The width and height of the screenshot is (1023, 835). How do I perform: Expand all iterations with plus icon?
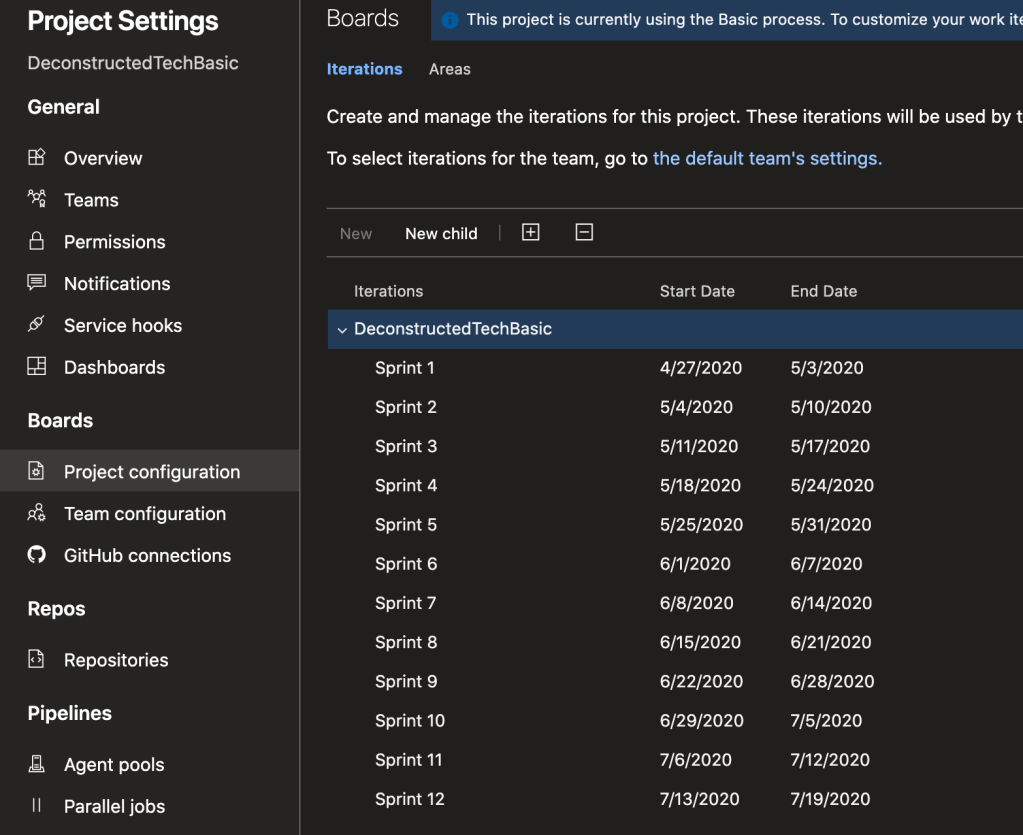coord(531,232)
